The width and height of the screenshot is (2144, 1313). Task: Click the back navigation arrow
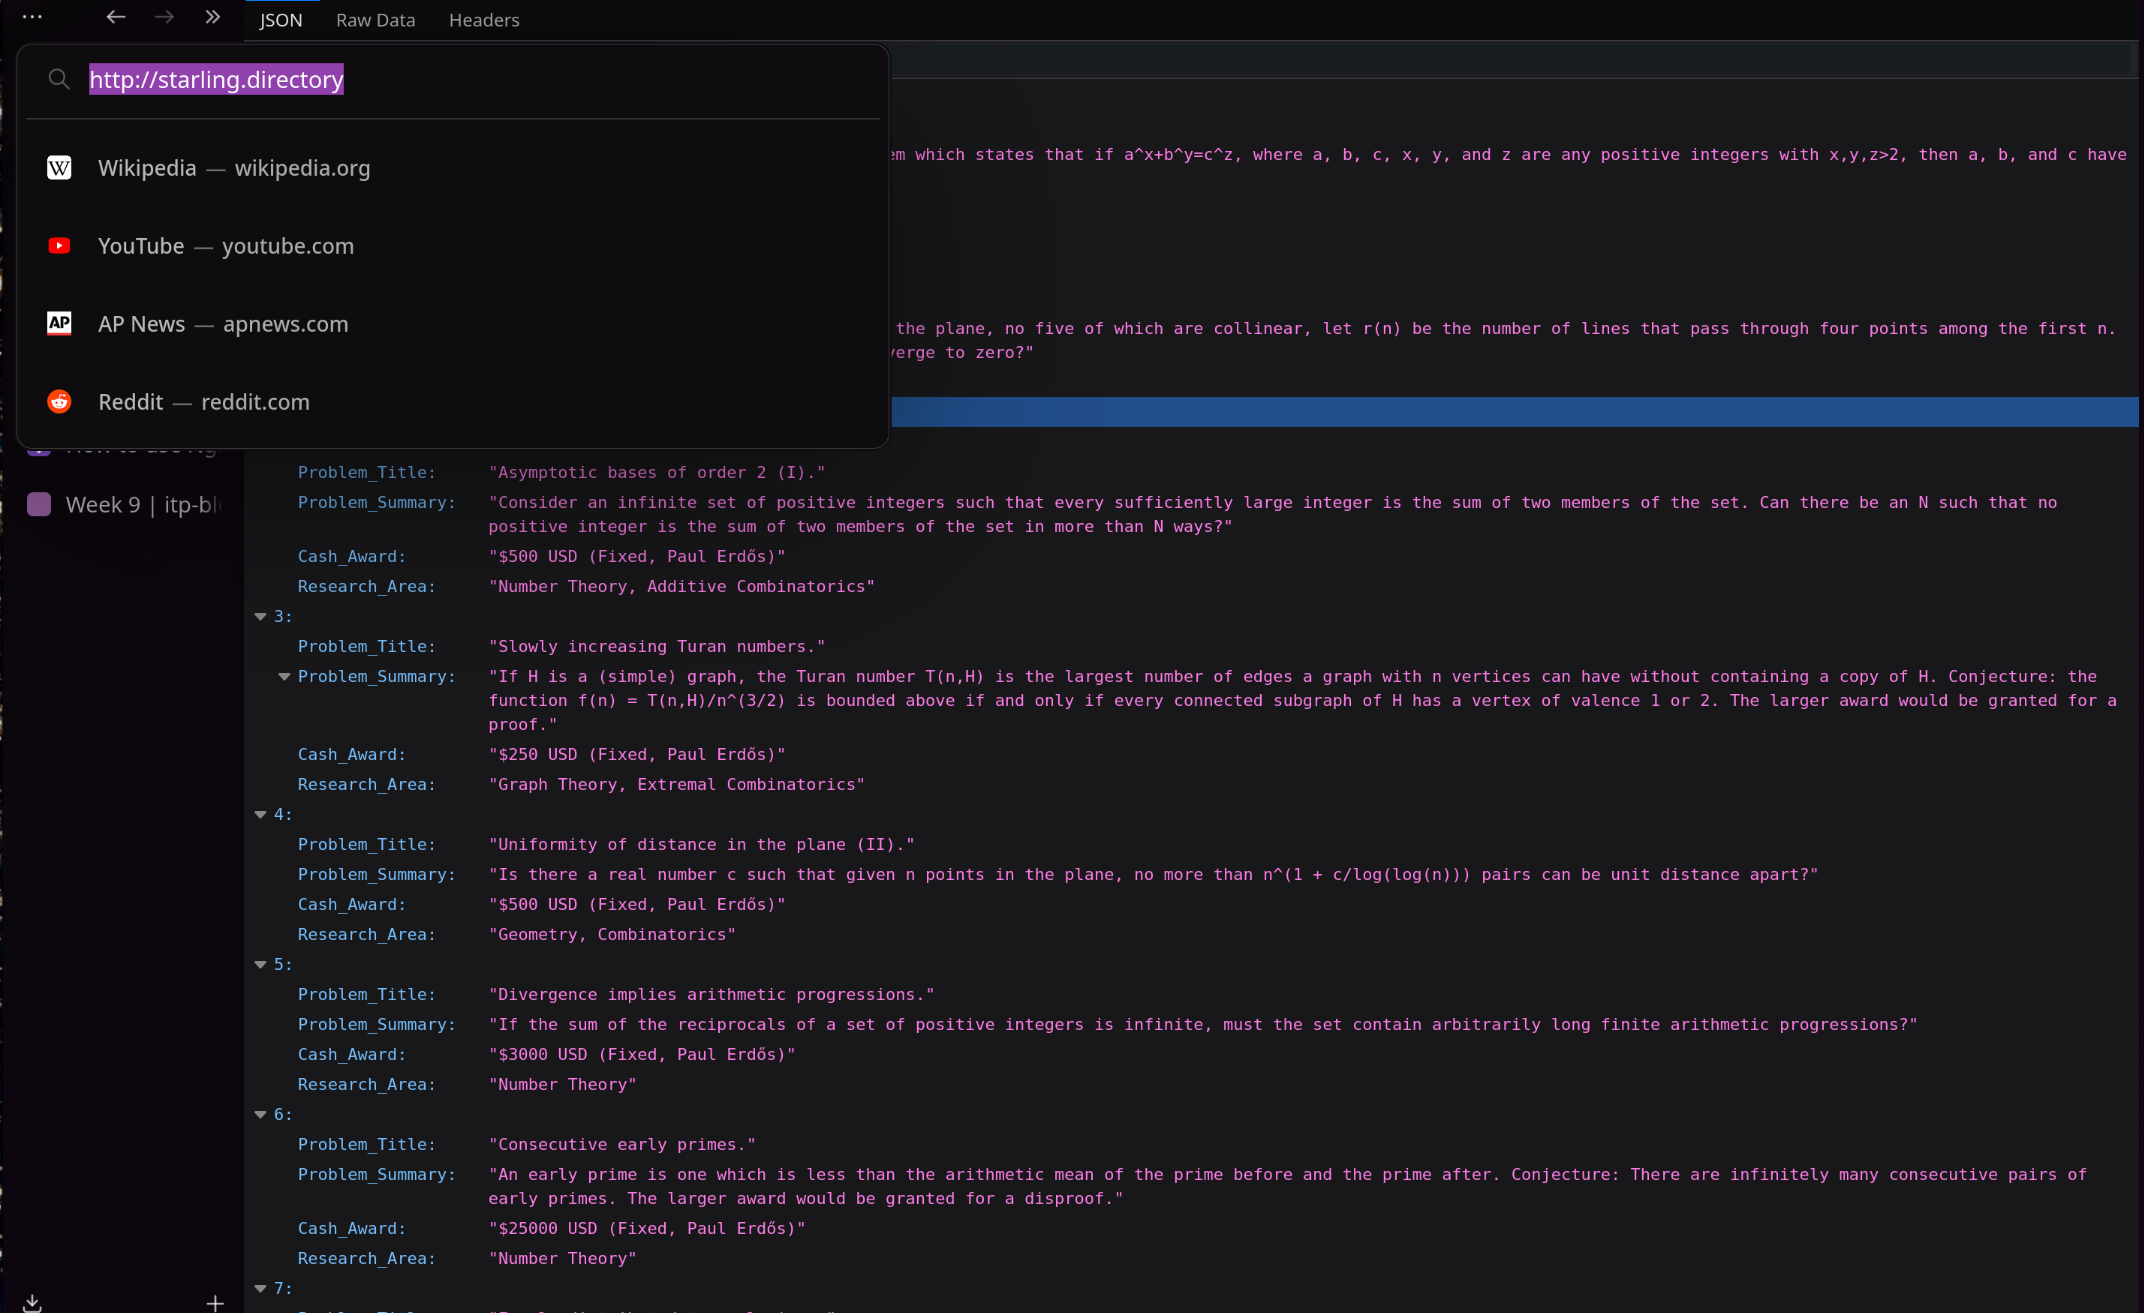(116, 17)
